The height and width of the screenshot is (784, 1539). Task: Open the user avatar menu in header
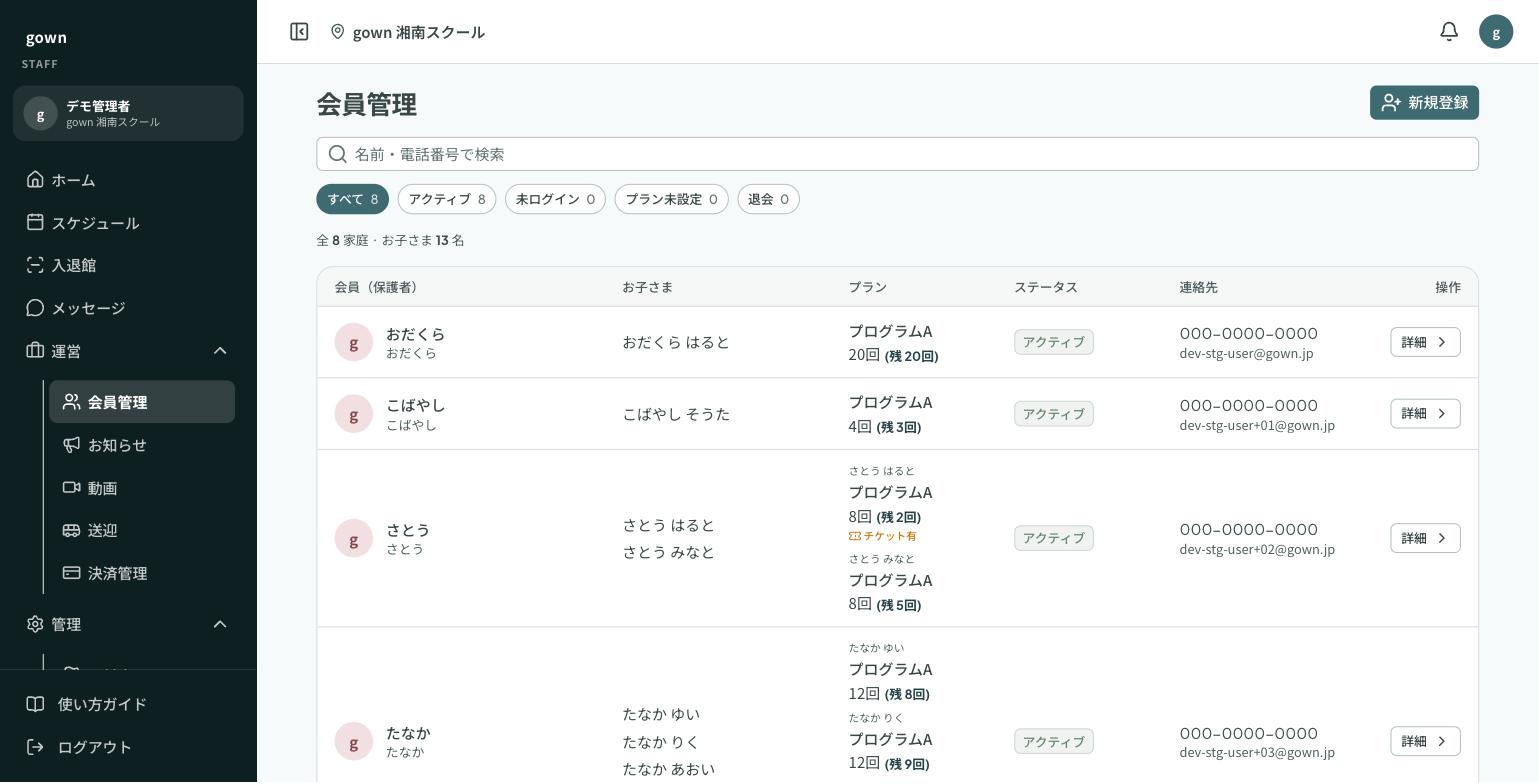pyautogui.click(x=1496, y=32)
